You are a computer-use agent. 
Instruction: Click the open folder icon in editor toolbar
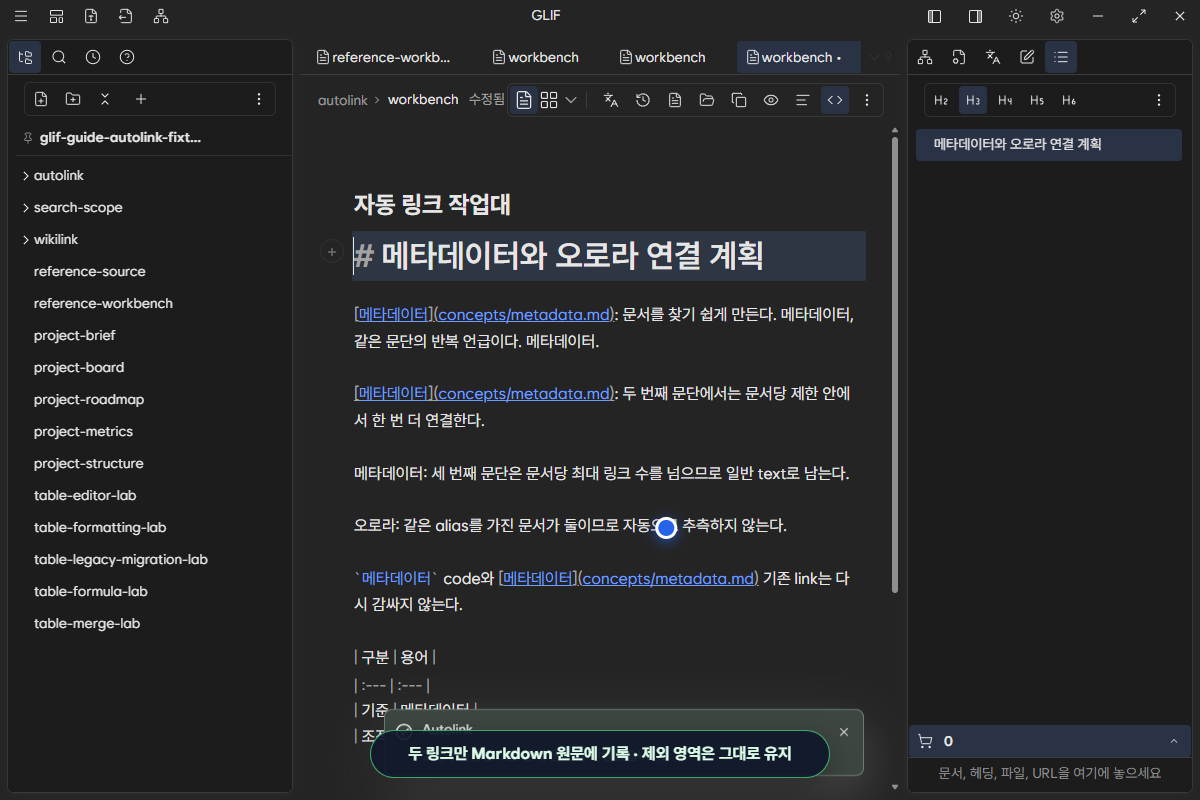[707, 100]
